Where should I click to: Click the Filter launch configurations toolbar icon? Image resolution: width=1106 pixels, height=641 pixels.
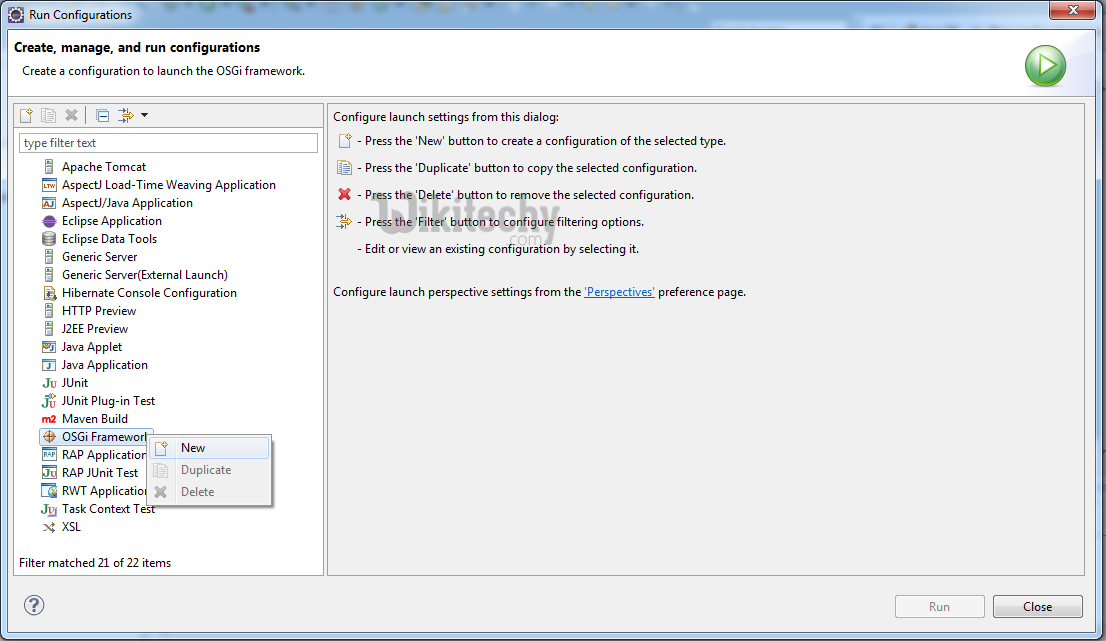126,116
